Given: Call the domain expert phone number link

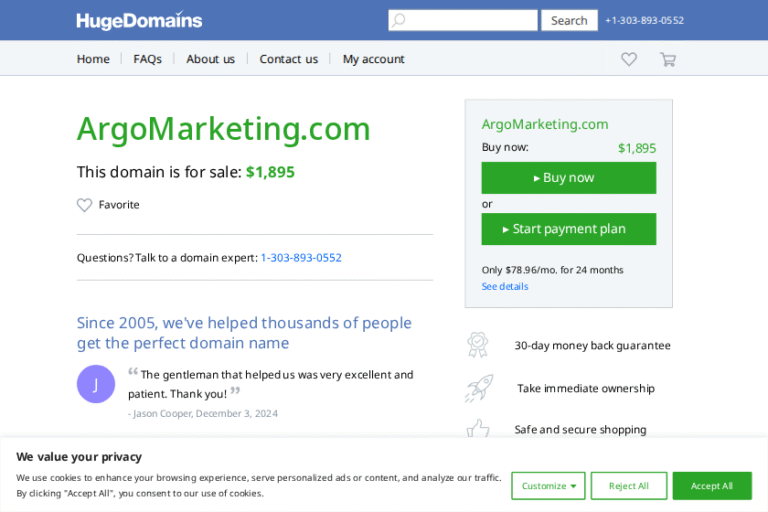Looking at the screenshot, I should pyautogui.click(x=301, y=258).
